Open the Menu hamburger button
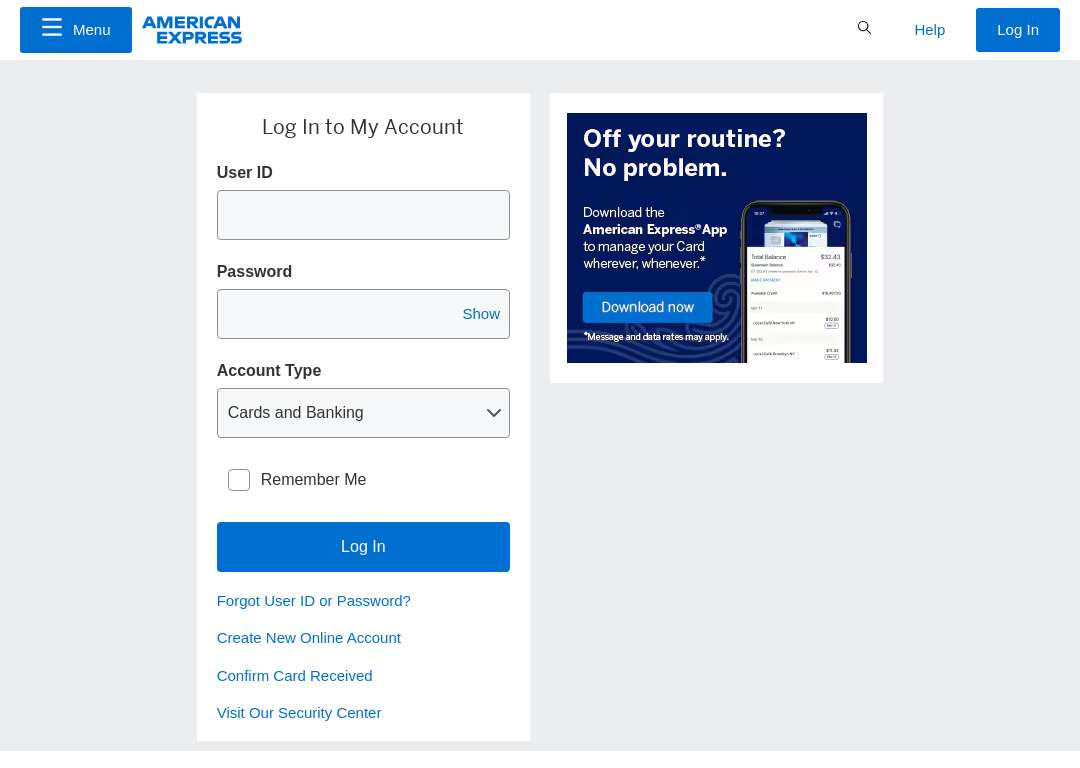This screenshot has height=768, width=1080. click(x=76, y=30)
